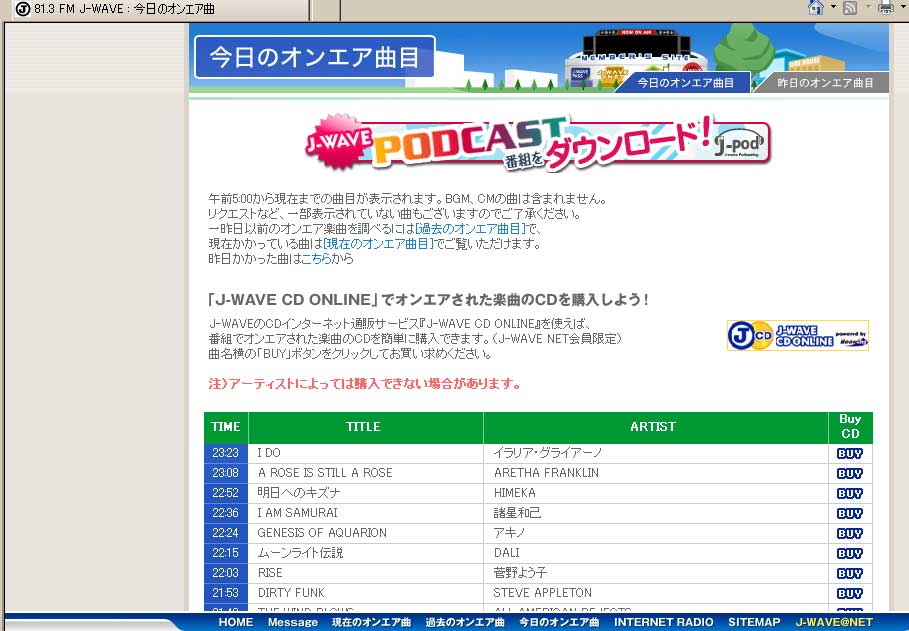Click song title RISE
Image resolution: width=909 pixels, height=631 pixels.
(270, 573)
